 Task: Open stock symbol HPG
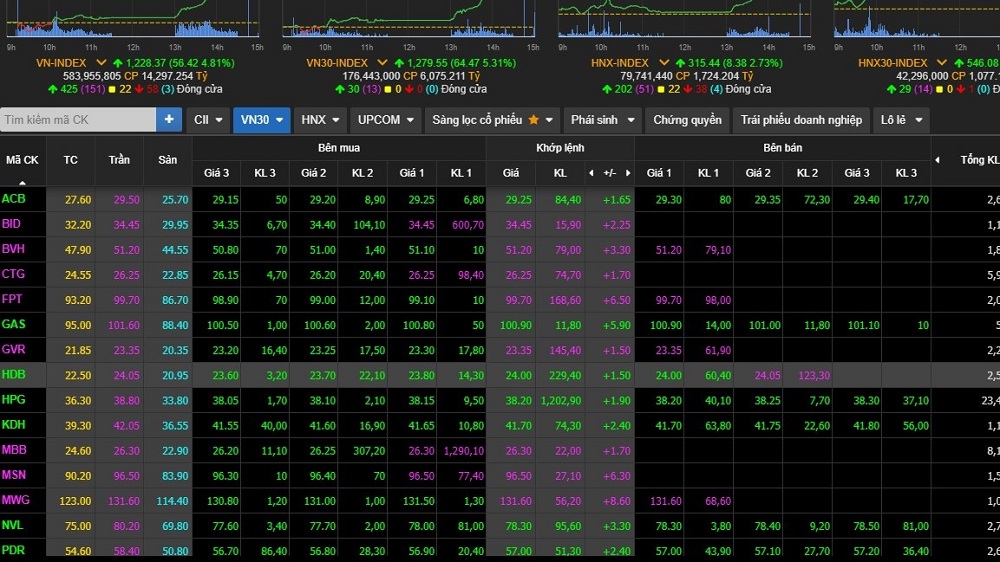13,400
